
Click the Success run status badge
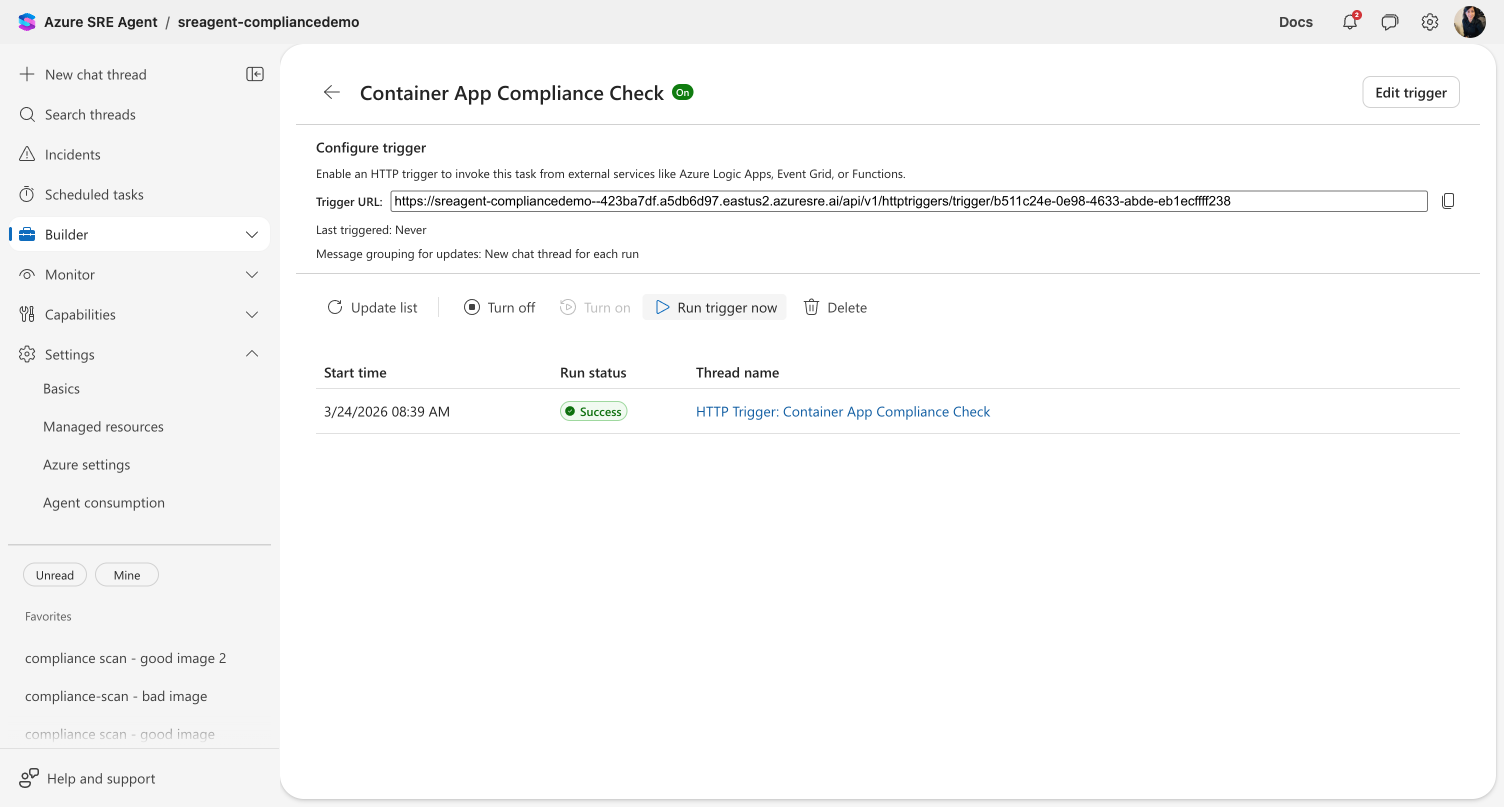pyautogui.click(x=593, y=411)
